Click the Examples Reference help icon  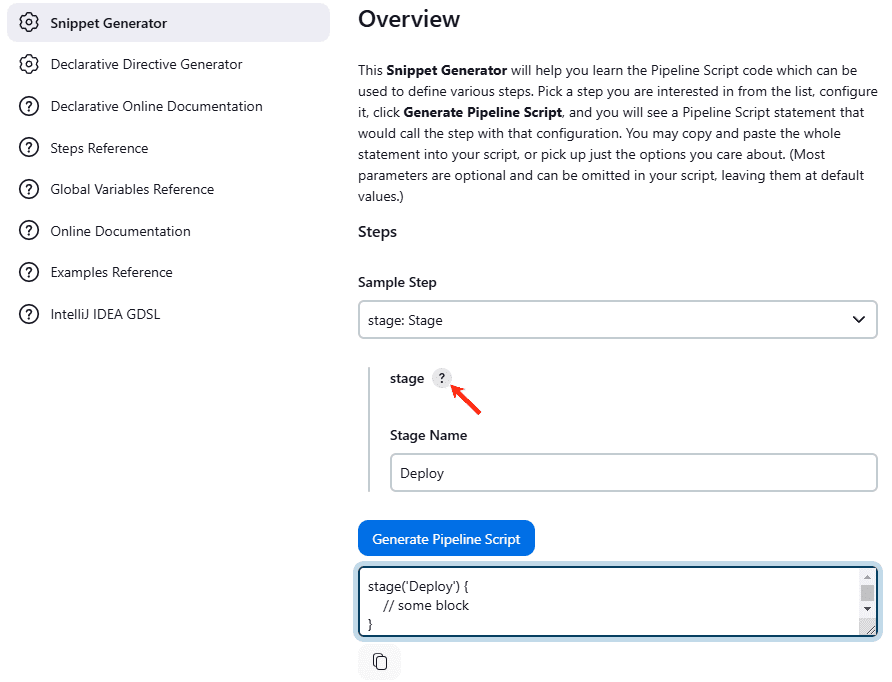29,271
